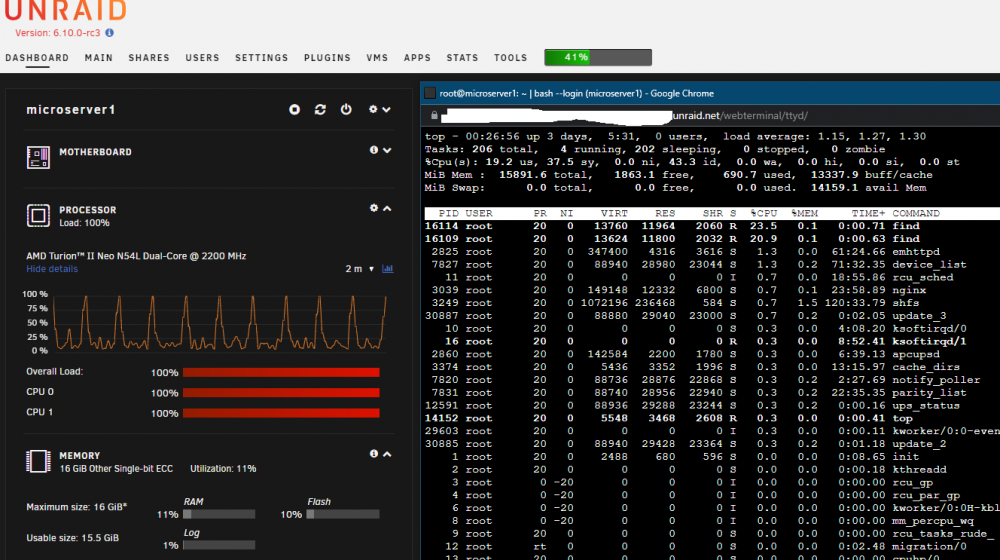Switch to the Main tab

(99, 57)
